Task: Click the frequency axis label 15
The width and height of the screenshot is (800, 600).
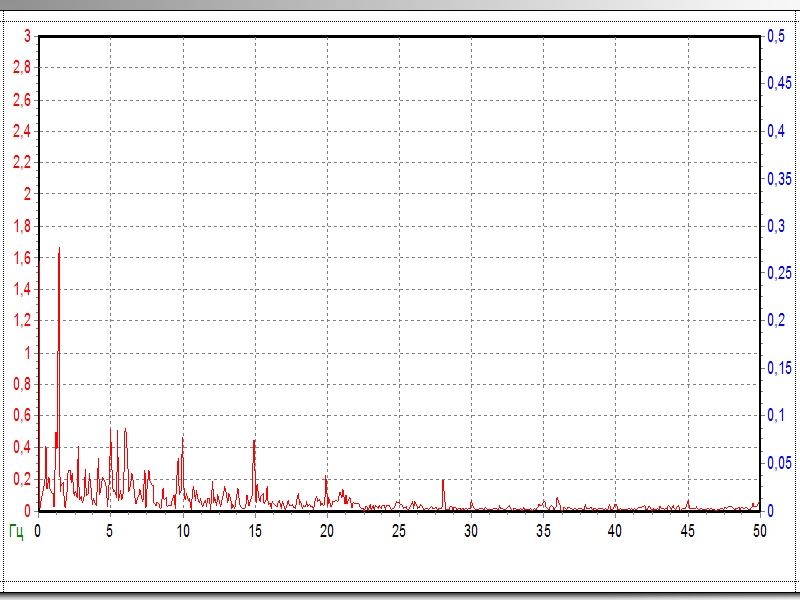Action: 255,531
